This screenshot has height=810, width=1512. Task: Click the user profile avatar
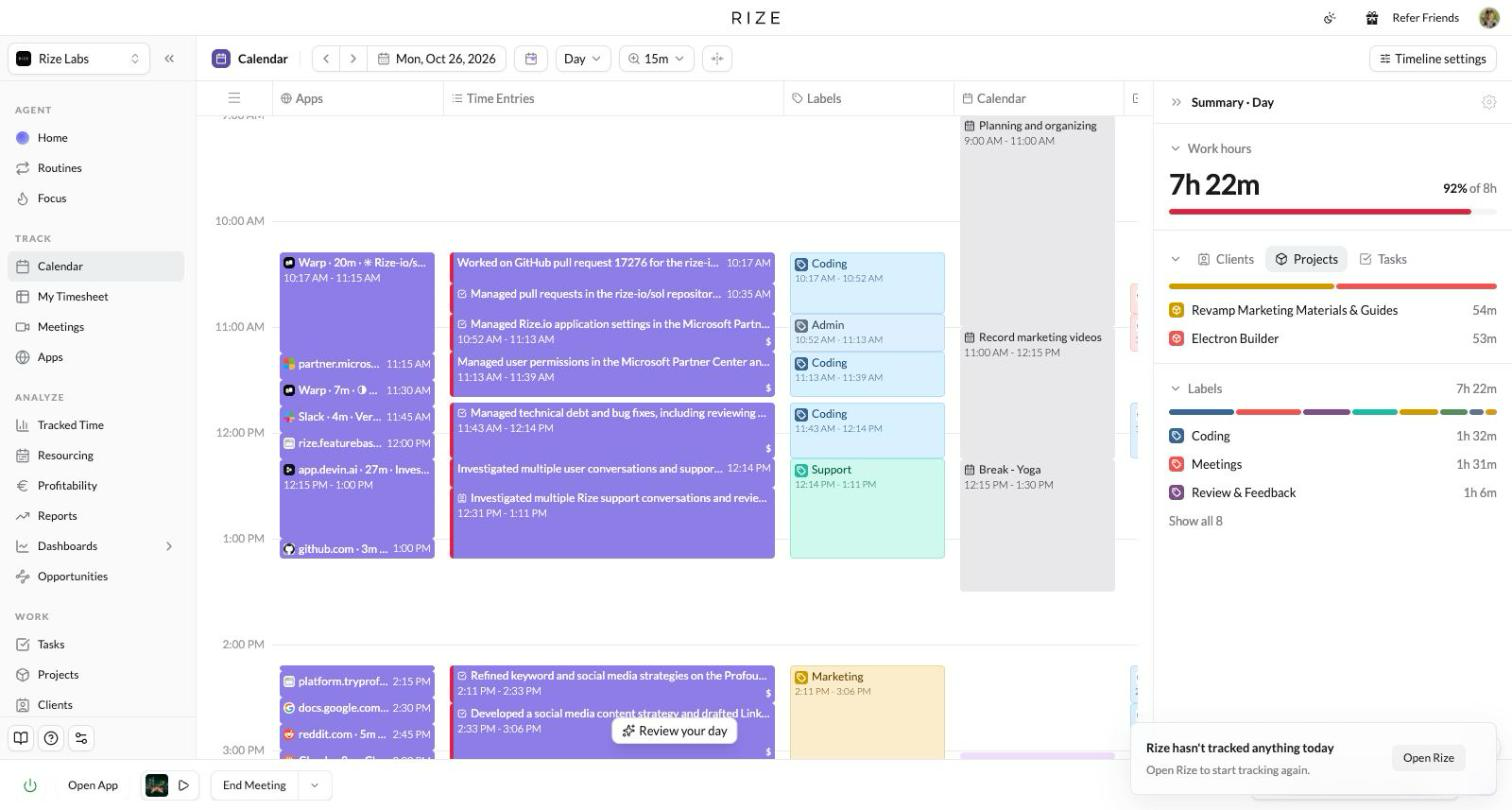tap(1488, 18)
